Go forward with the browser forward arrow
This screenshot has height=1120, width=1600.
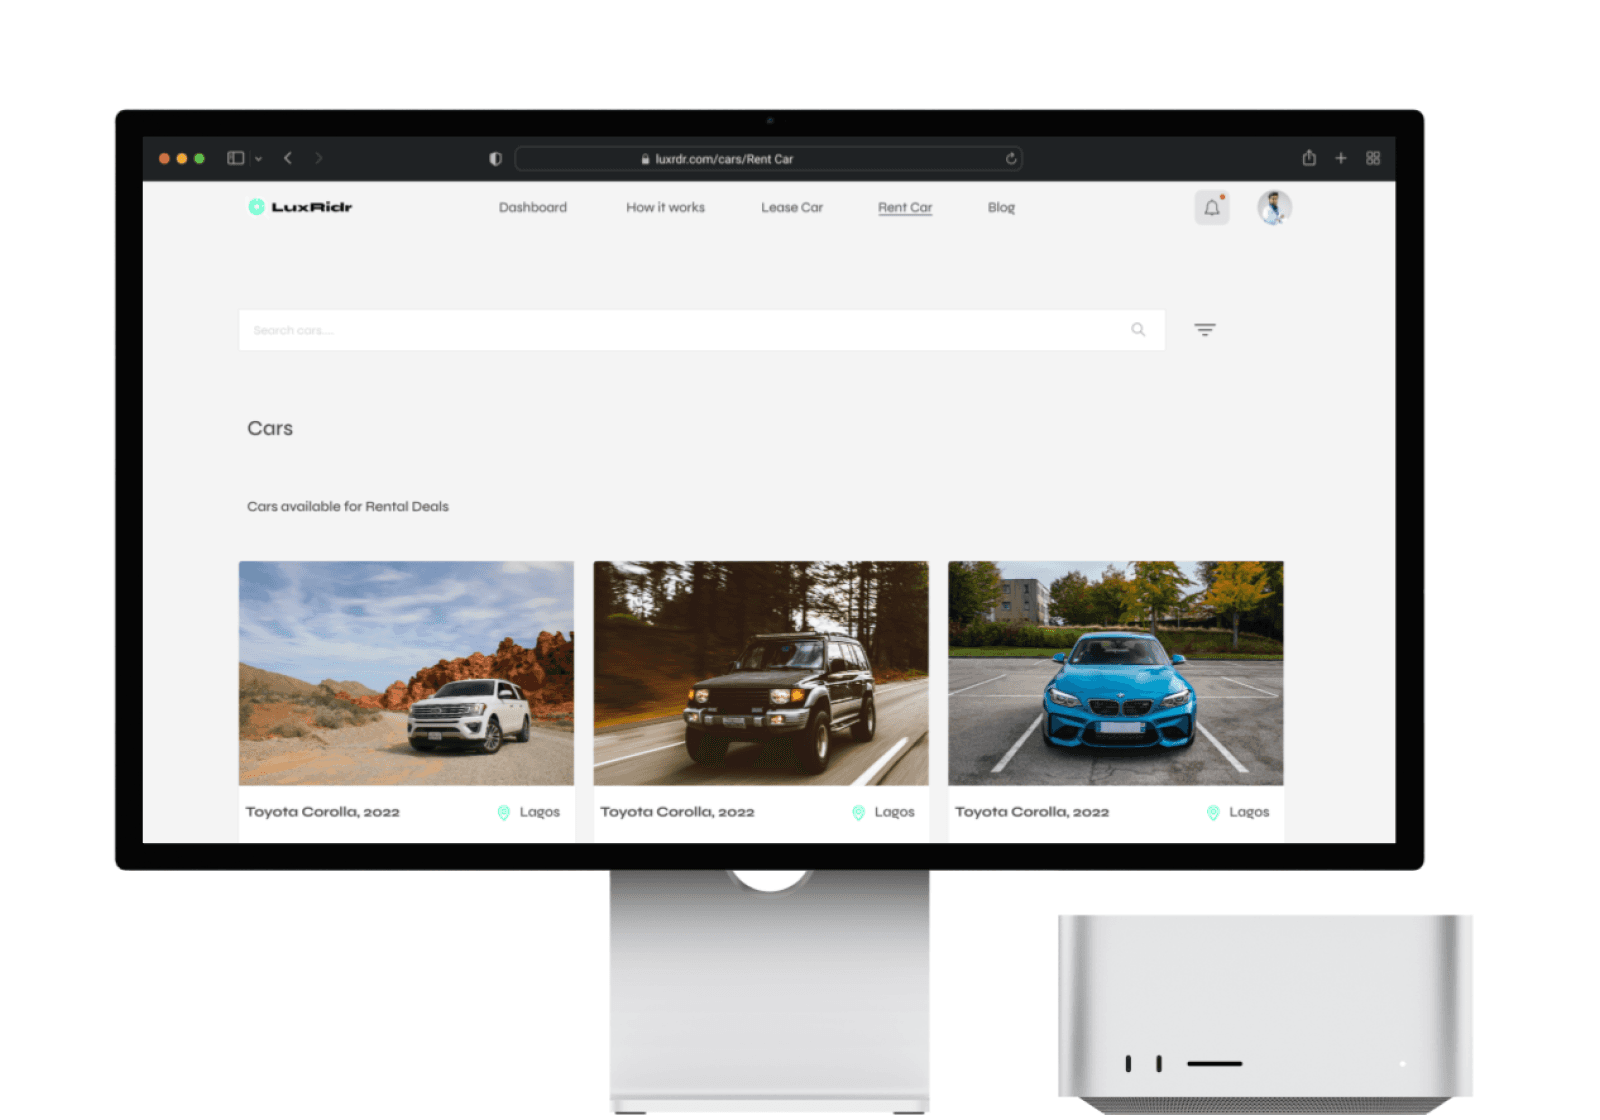(x=319, y=158)
